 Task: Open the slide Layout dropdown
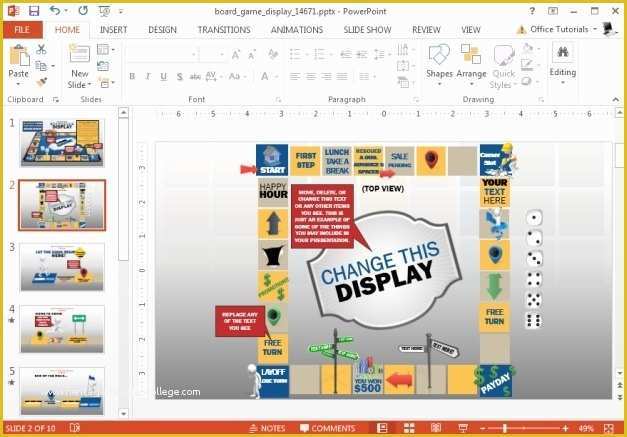coord(106,50)
